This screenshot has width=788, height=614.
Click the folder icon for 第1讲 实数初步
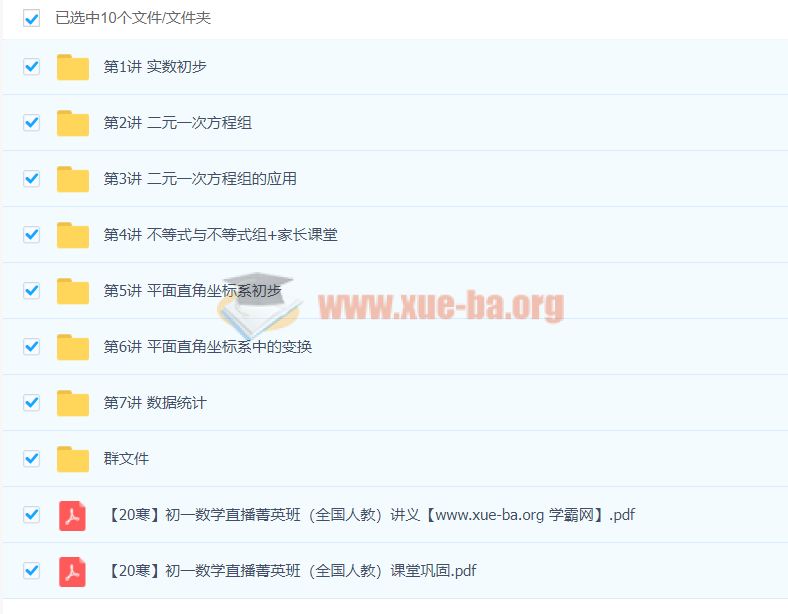point(73,67)
